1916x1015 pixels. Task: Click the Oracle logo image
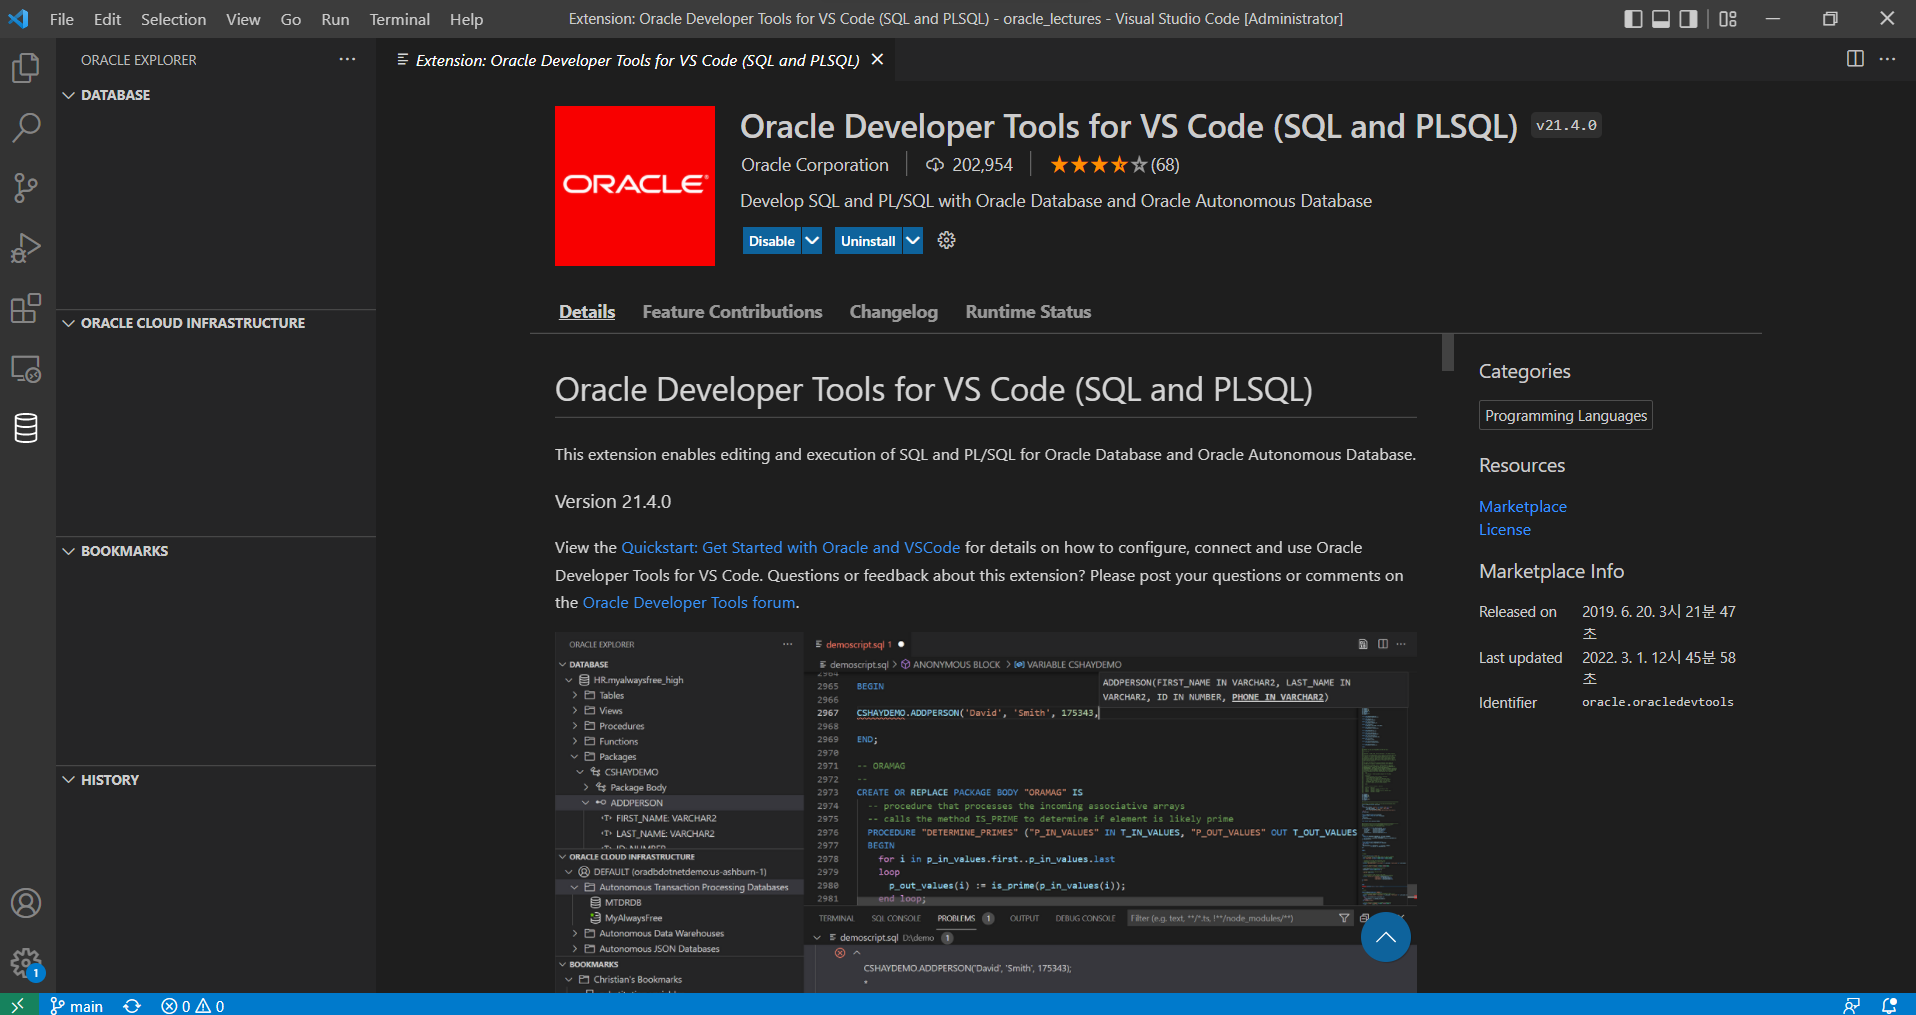pos(635,186)
